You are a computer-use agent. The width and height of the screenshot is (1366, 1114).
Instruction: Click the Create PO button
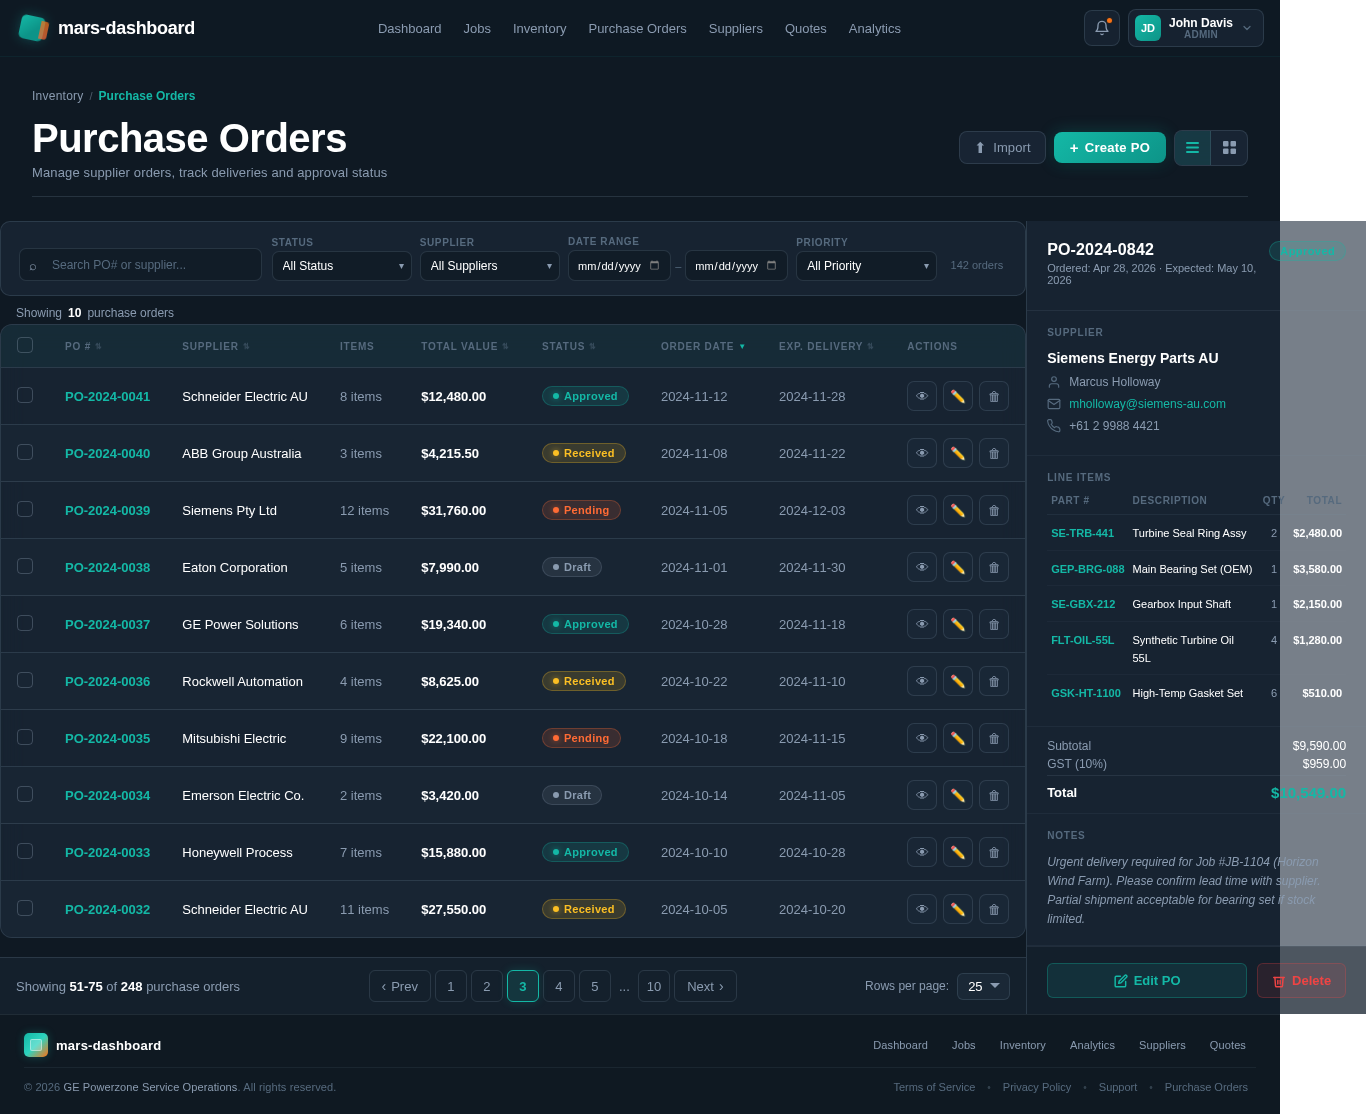(1109, 148)
